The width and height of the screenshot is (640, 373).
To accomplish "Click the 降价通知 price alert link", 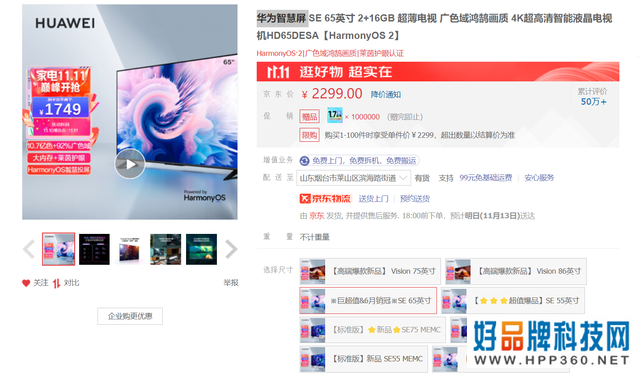I will coord(386,95).
